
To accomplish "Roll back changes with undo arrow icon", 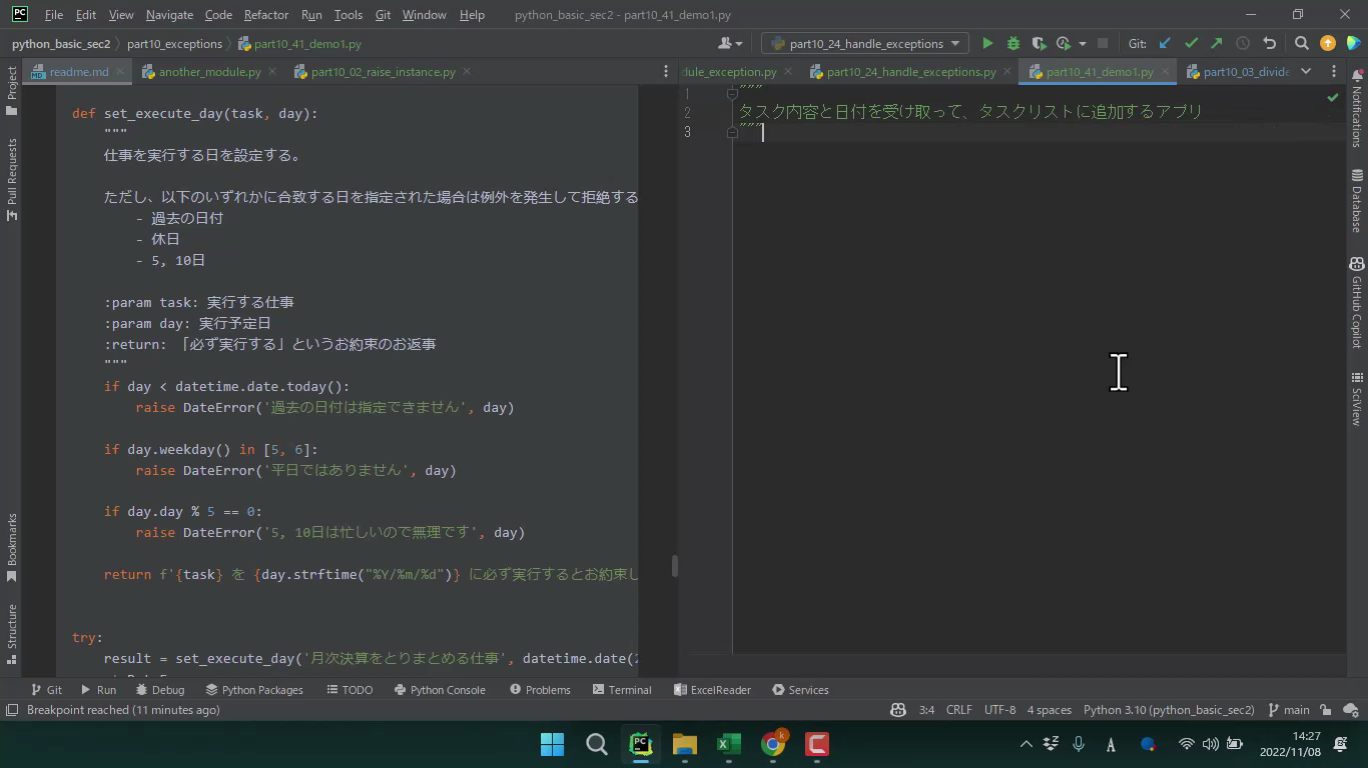I will (1270, 43).
